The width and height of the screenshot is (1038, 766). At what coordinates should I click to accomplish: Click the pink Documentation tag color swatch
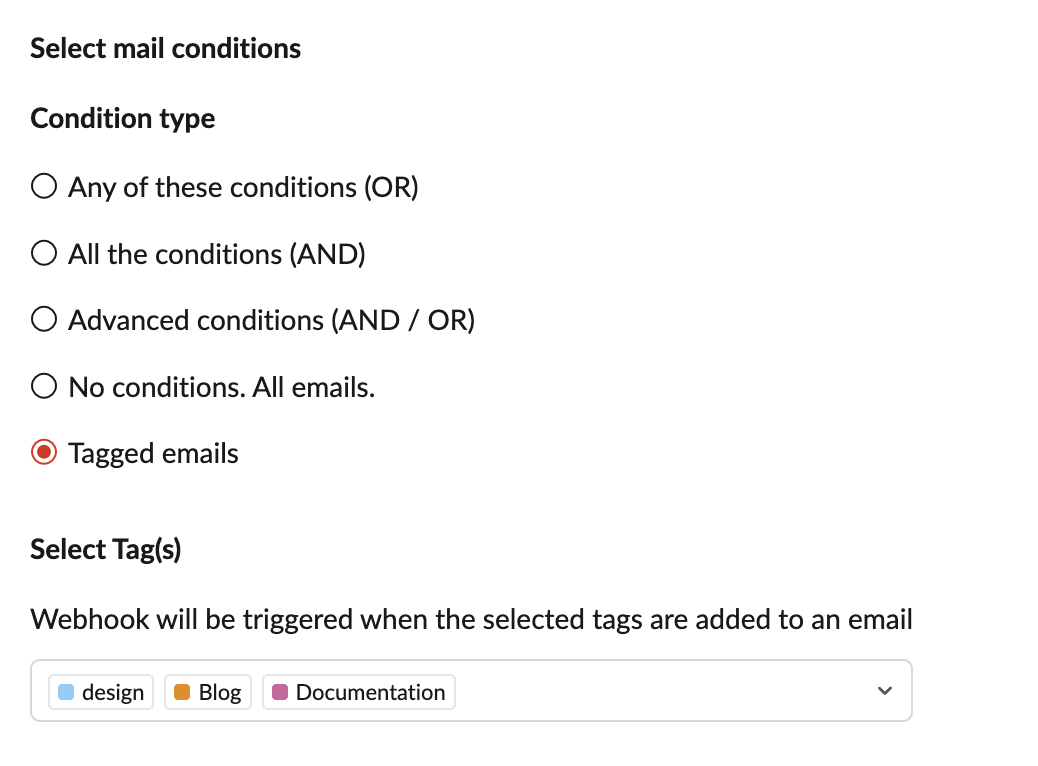pos(280,693)
